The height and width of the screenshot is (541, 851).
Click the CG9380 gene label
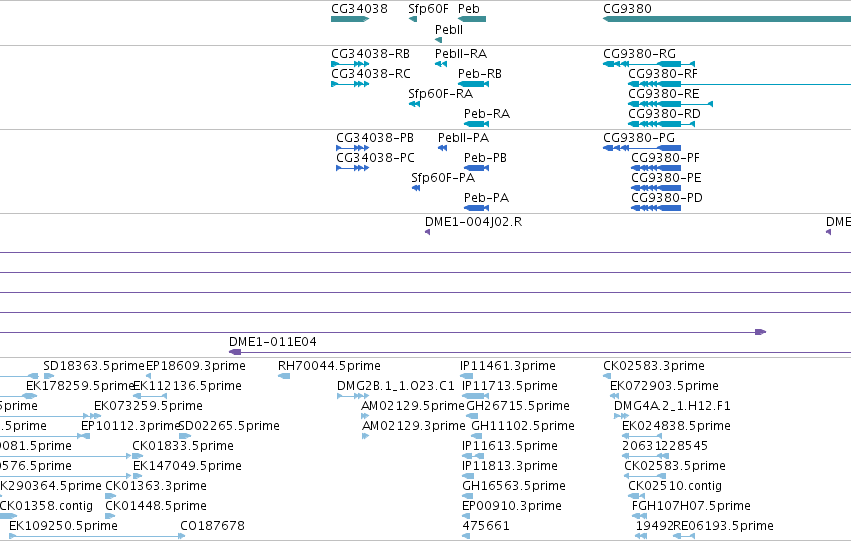[x=627, y=9]
